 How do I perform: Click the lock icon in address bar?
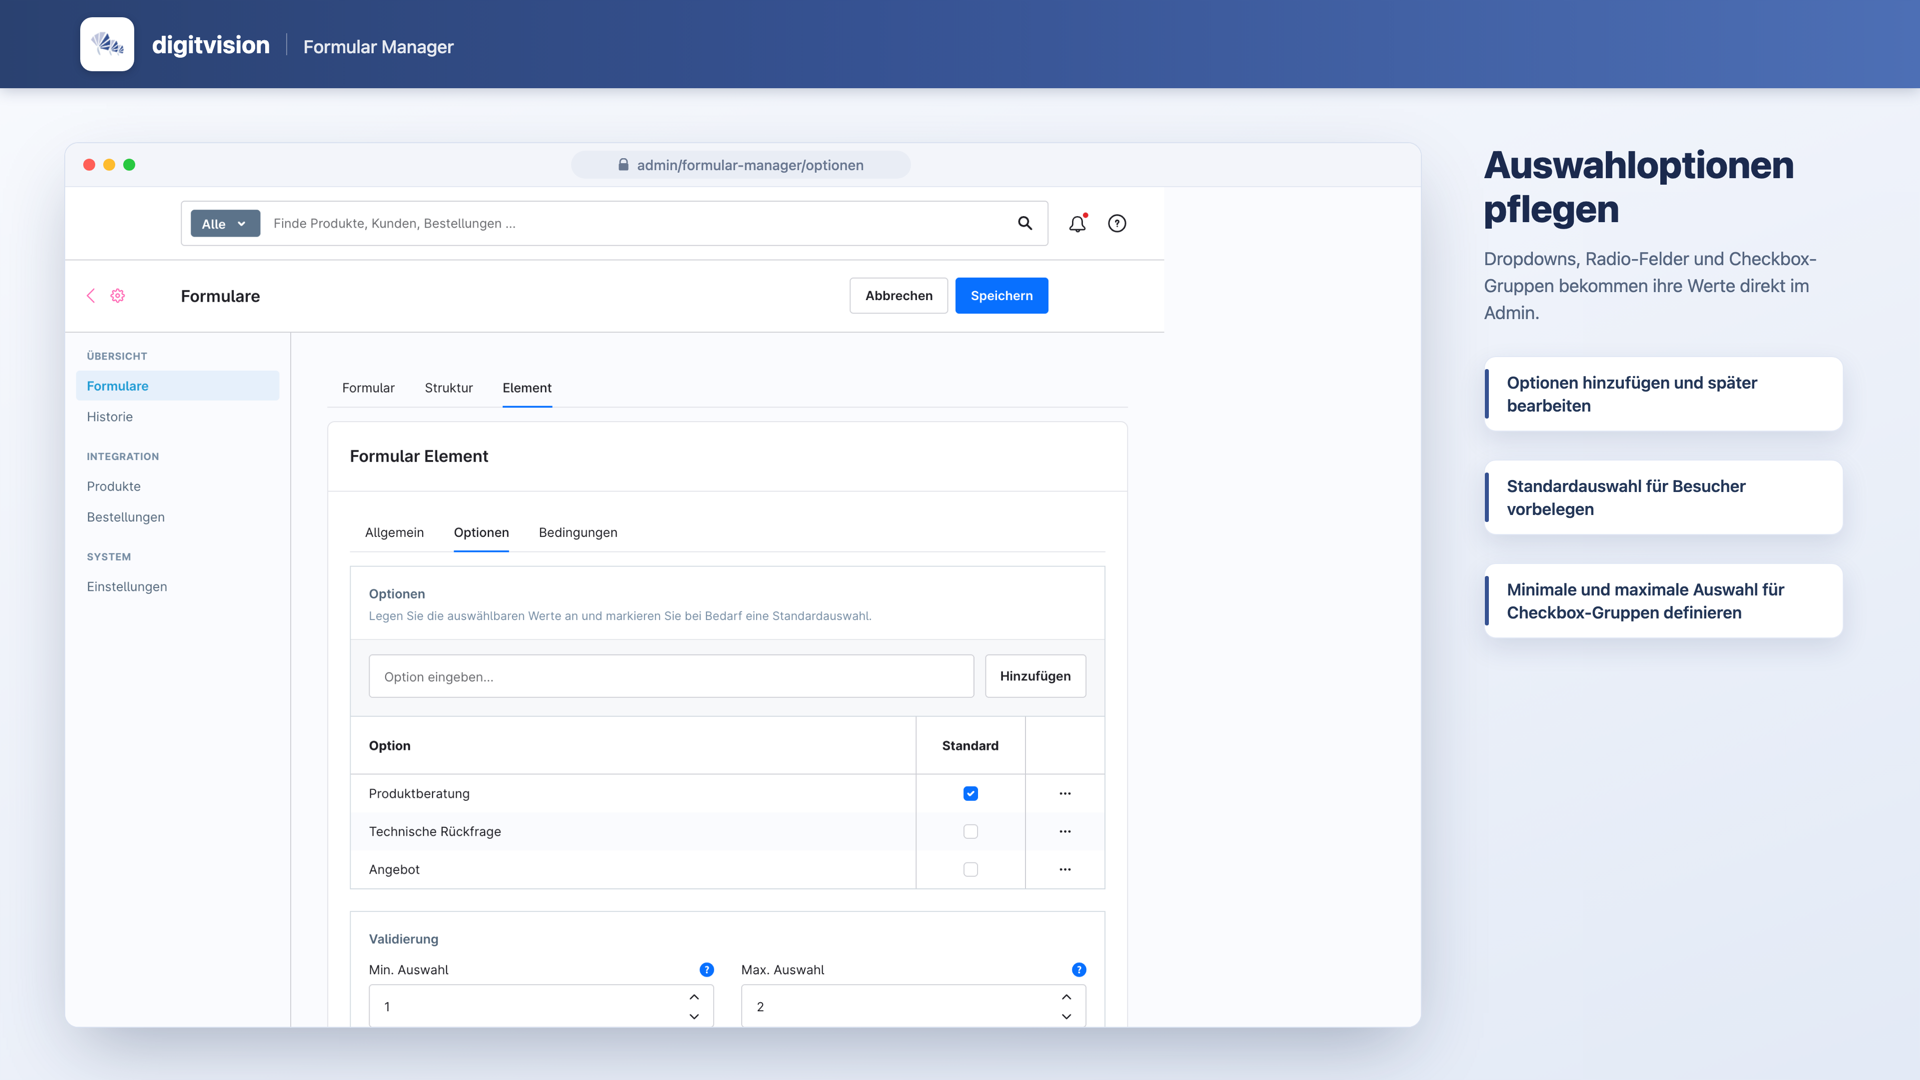click(x=623, y=164)
